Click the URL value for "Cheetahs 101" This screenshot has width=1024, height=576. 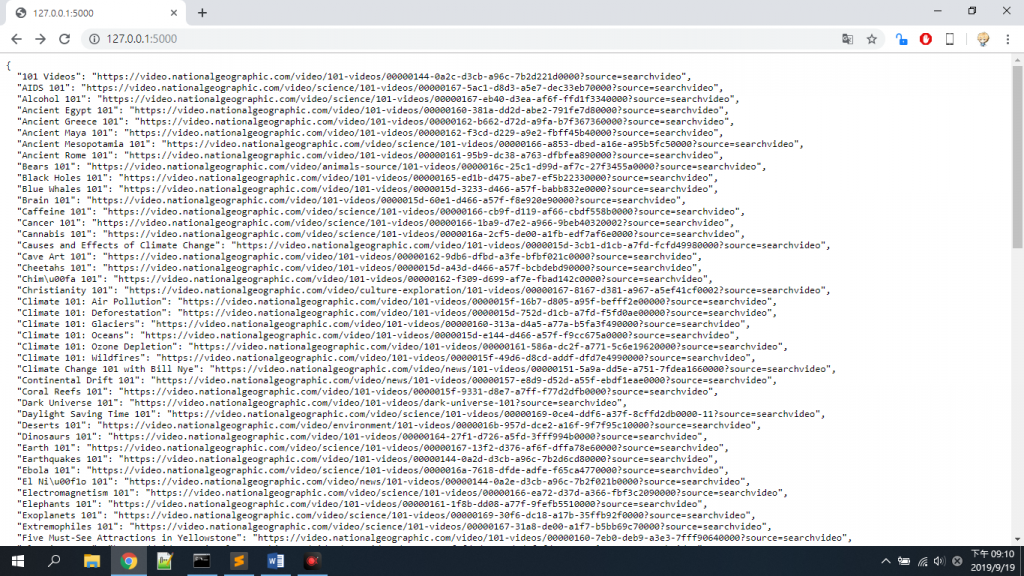398,268
